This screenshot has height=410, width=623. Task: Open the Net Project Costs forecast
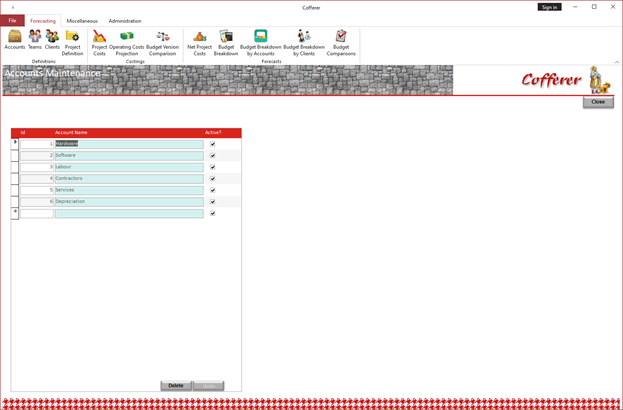coord(199,43)
